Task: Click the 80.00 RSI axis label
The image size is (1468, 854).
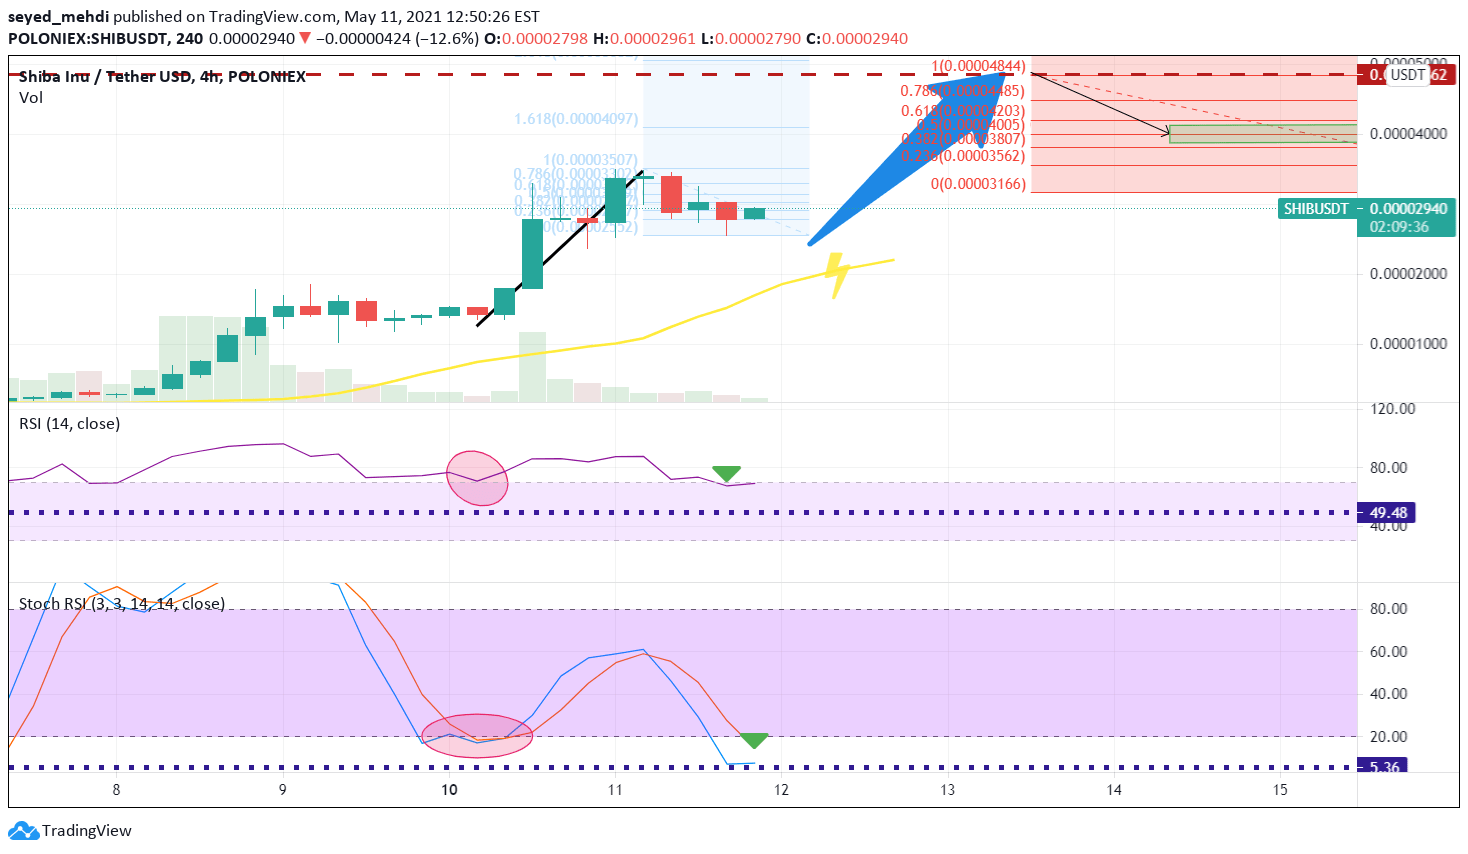Action: pos(1388,467)
